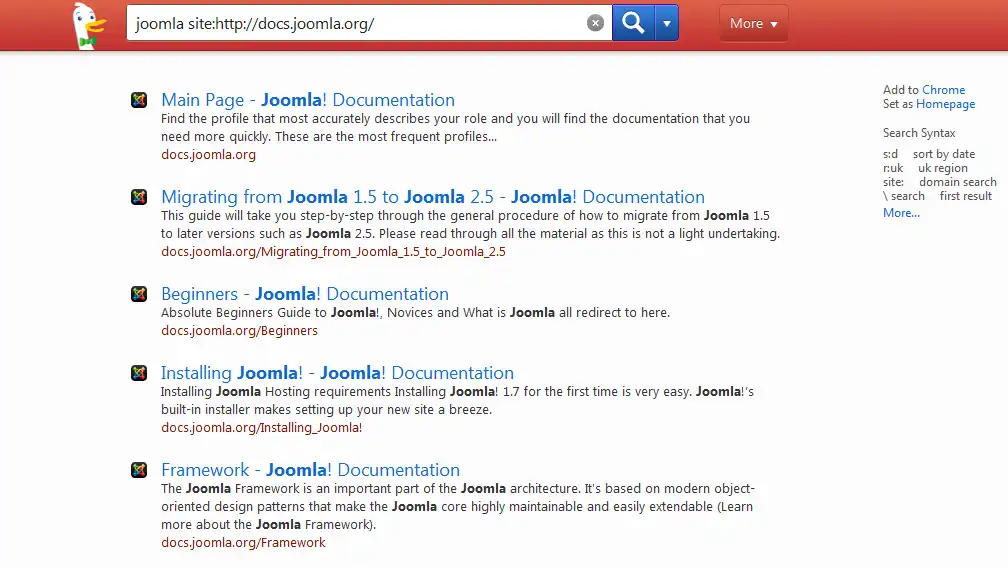Viewport: 1008px width, 568px height.
Task: Open the dropdown arrow beside the search button
Action: [667, 23]
